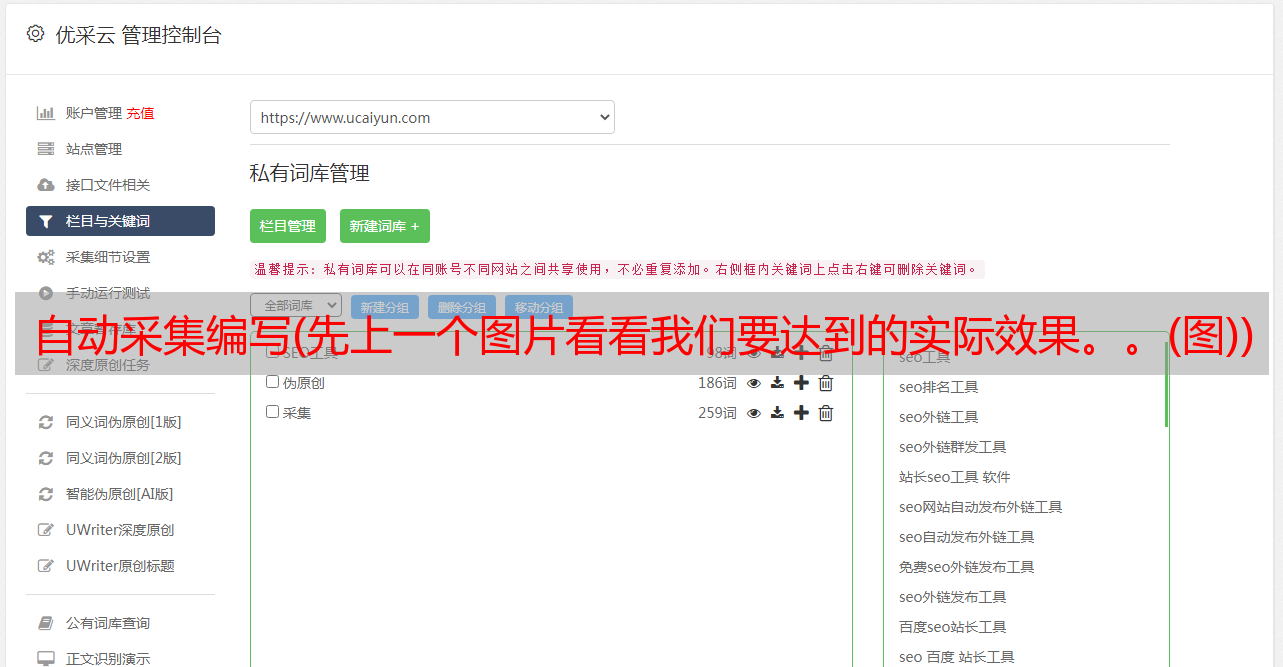Screen dimensions: 1283x667
Task: Click the gear icon beside 优采云 管理控制台
Action: coord(36,34)
